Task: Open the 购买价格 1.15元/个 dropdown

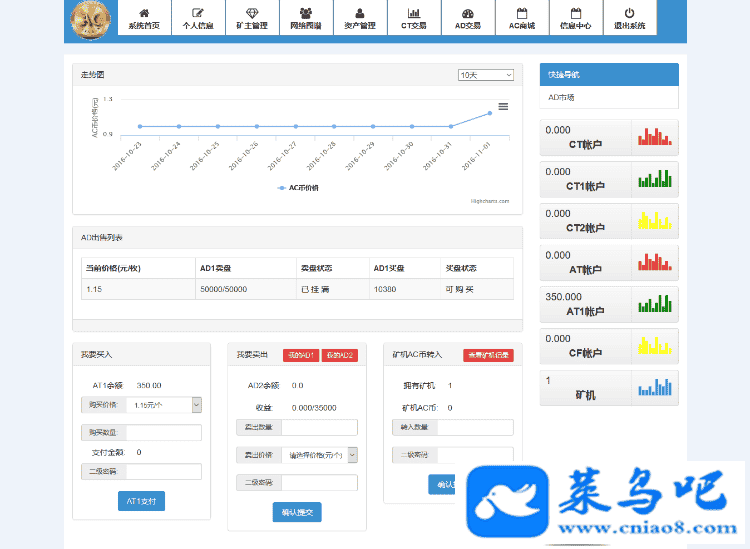Action: [162, 405]
